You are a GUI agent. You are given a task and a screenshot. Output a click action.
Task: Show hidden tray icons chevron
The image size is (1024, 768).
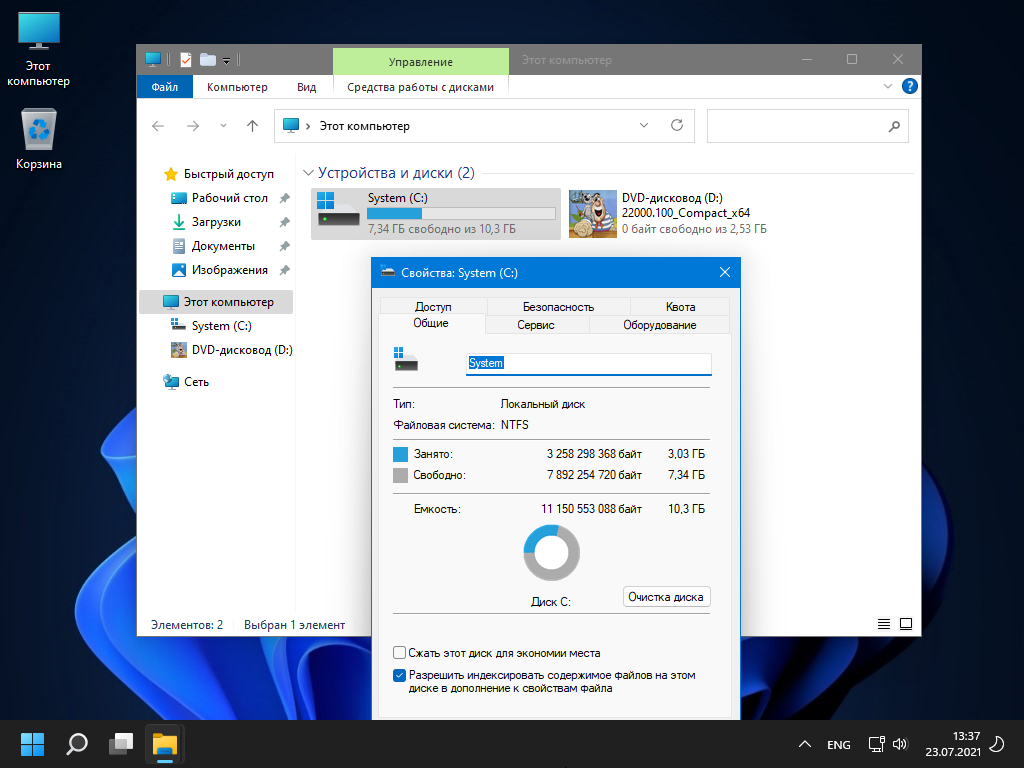[805, 744]
